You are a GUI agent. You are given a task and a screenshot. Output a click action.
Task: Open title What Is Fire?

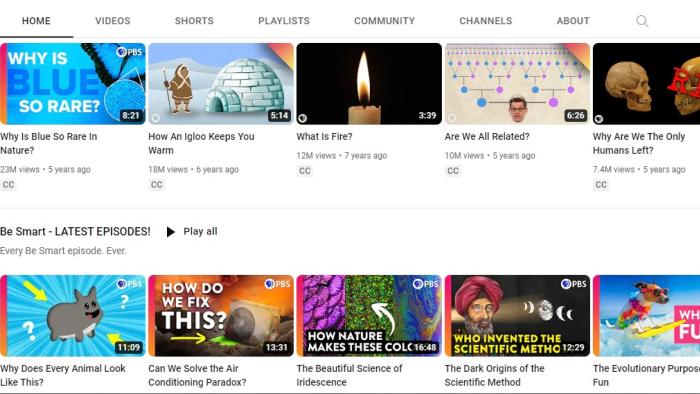click(325, 137)
